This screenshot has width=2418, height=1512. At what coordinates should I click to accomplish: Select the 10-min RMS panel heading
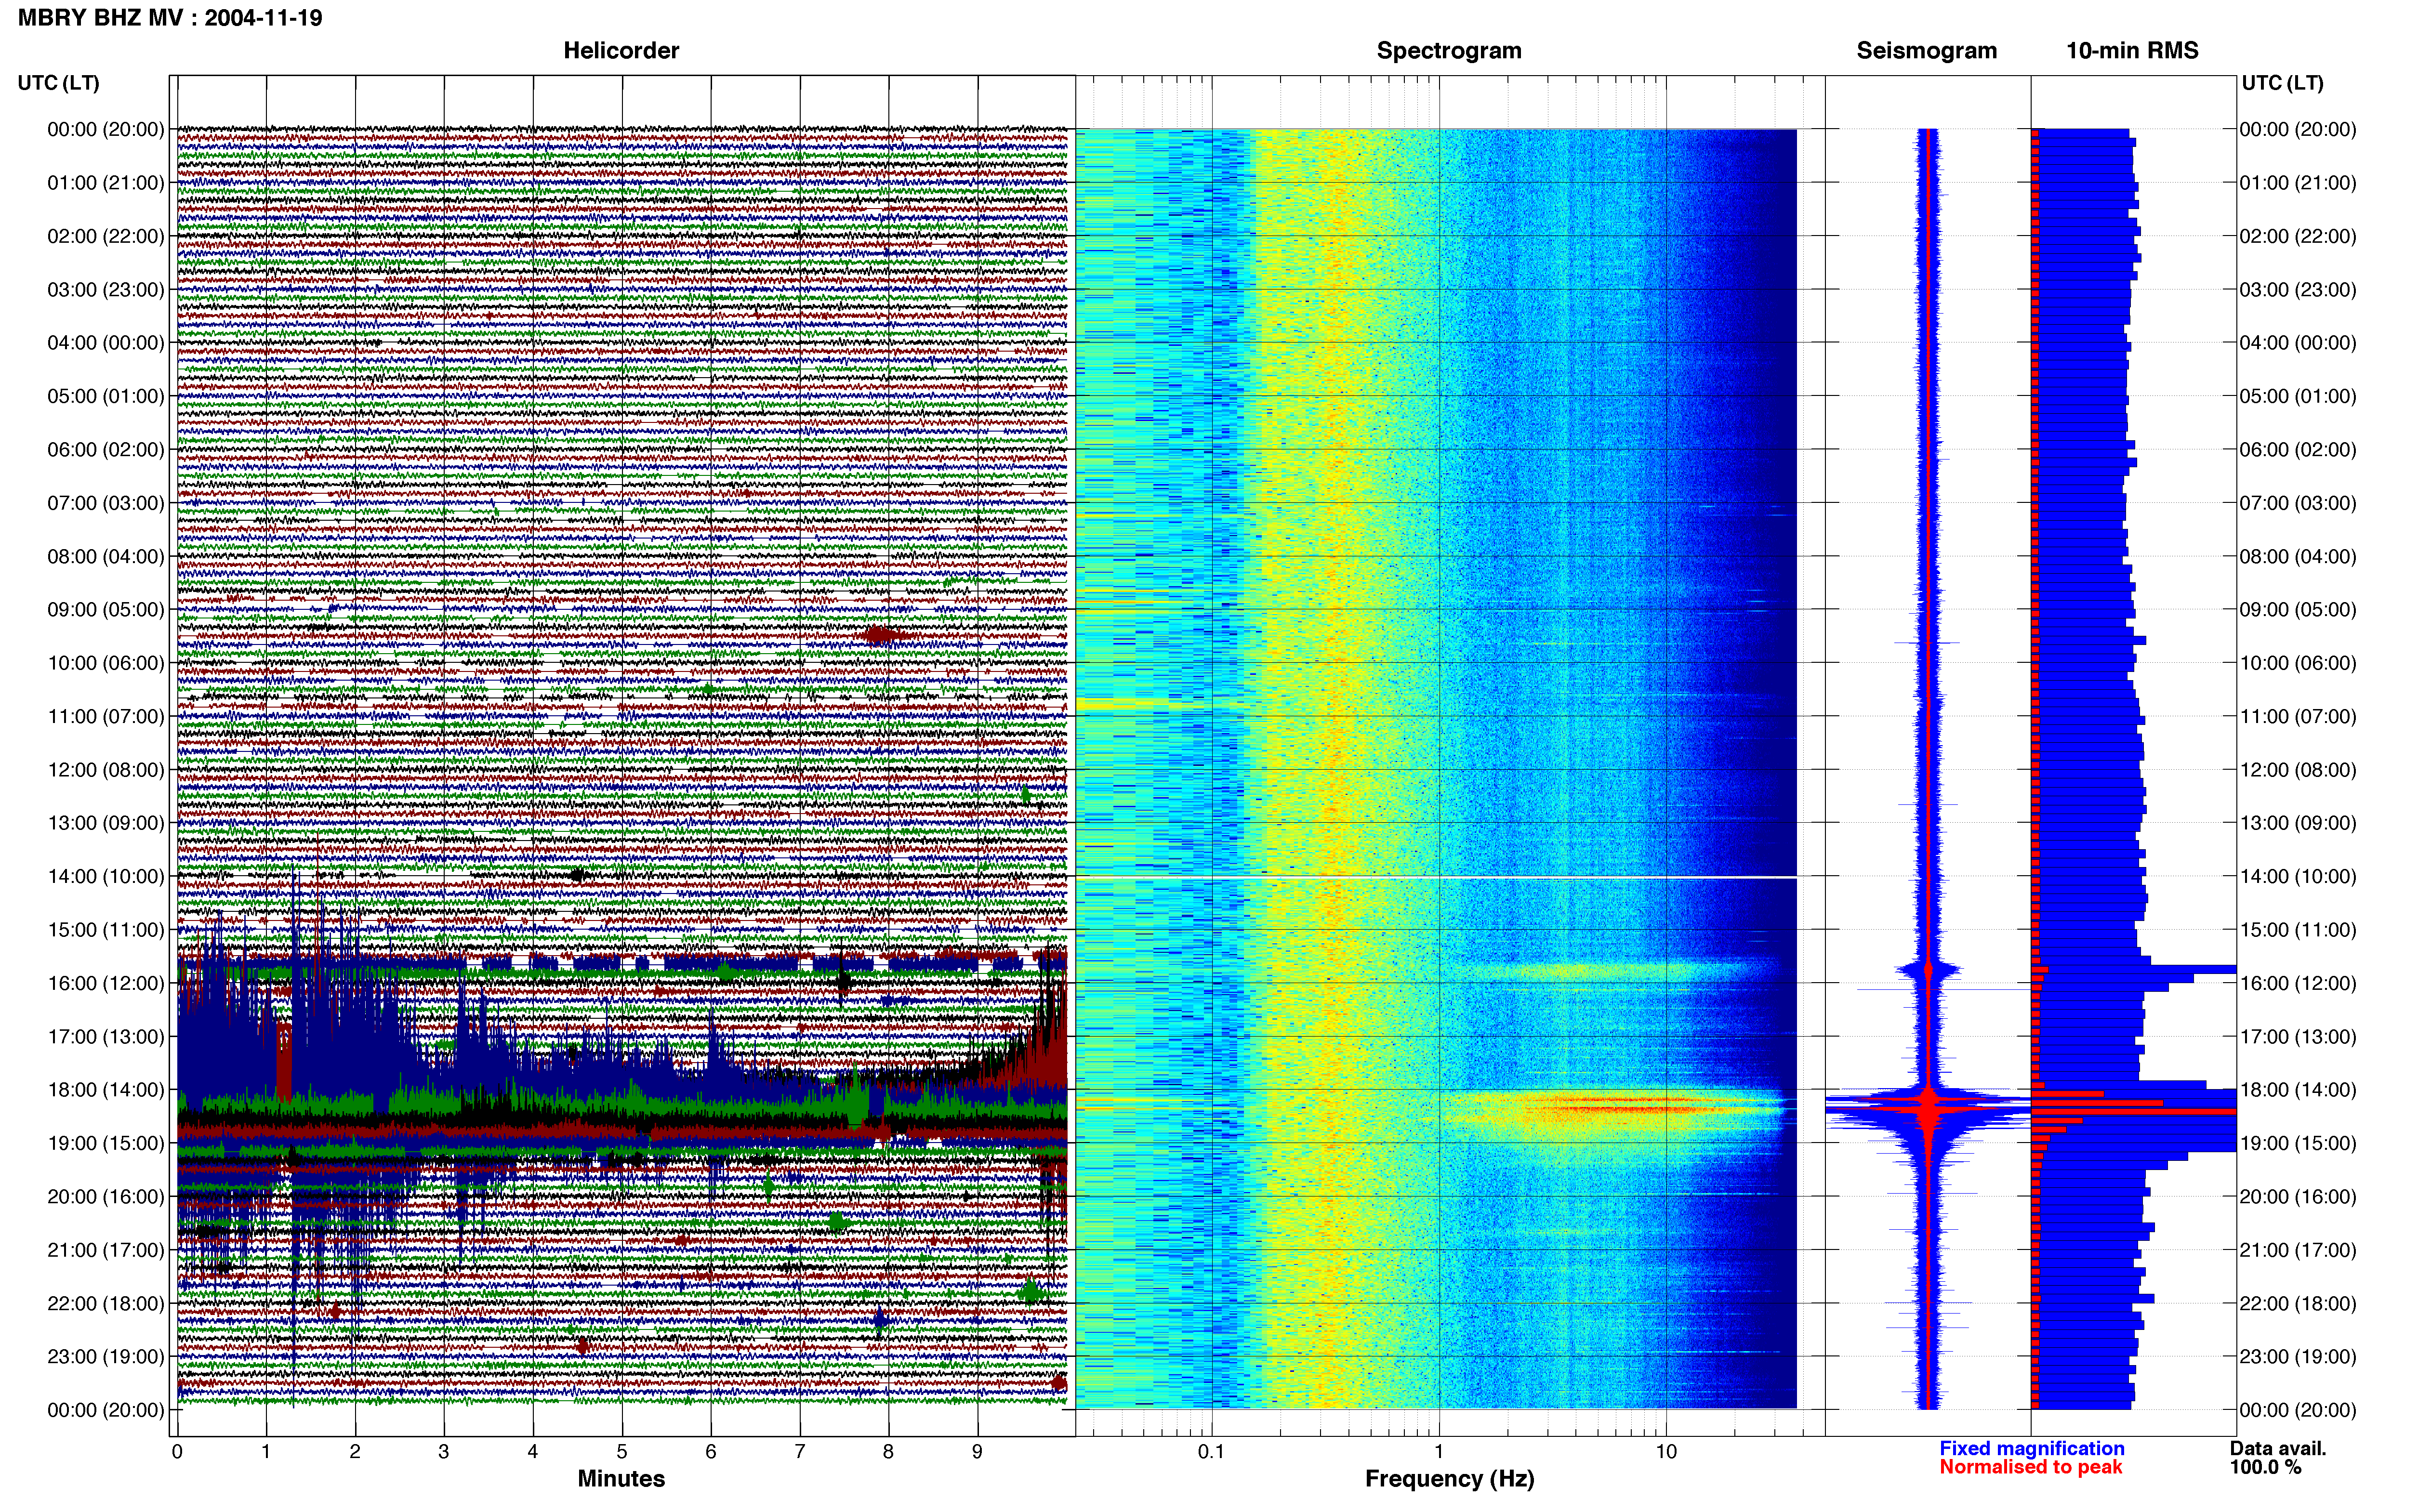point(2132,50)
